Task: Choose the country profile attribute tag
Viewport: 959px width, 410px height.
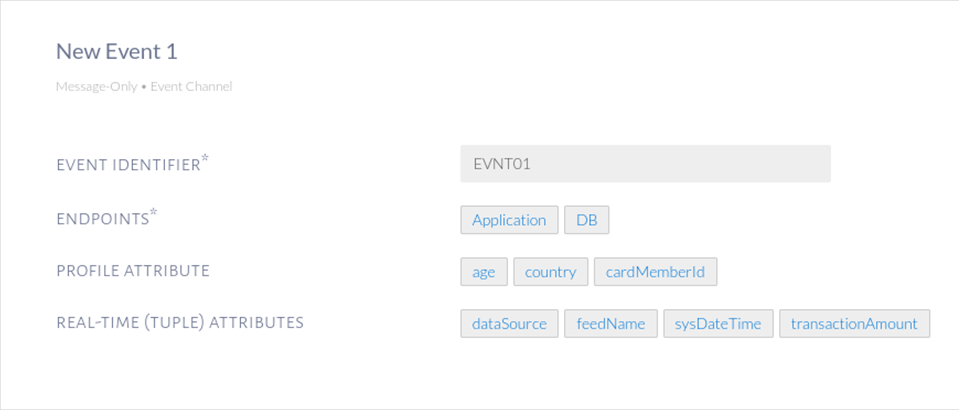Action: pos(550,272)
